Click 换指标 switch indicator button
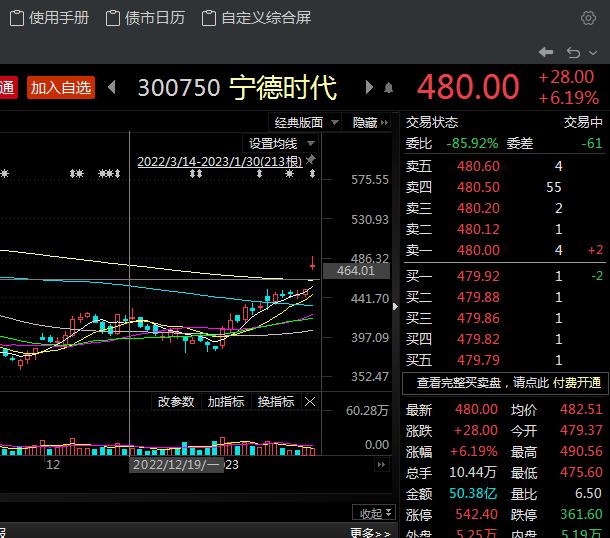The image size is (610, 538). [x=275, y=401]
